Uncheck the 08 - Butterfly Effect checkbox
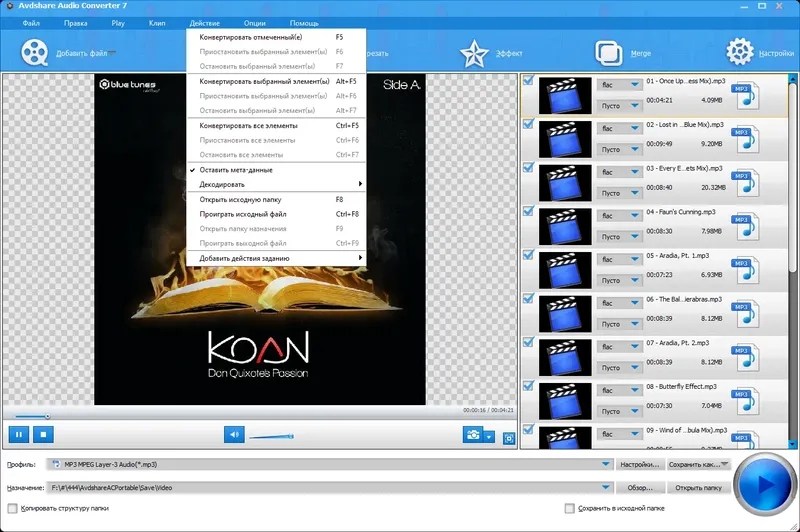800x532 pixels. pyautogui.click(x=528, y=386)
